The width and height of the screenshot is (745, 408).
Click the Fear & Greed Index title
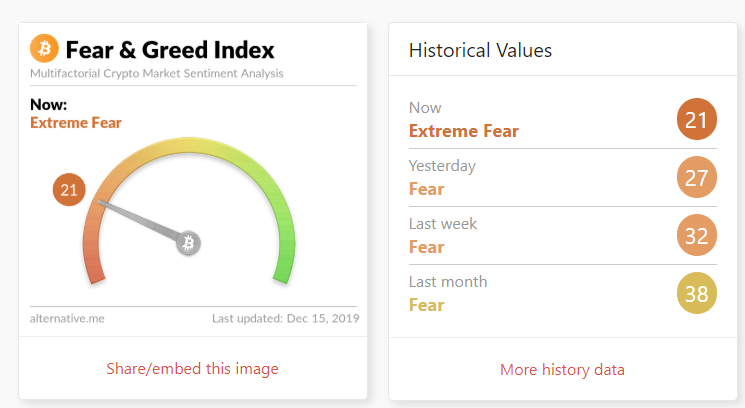[170, 49]
